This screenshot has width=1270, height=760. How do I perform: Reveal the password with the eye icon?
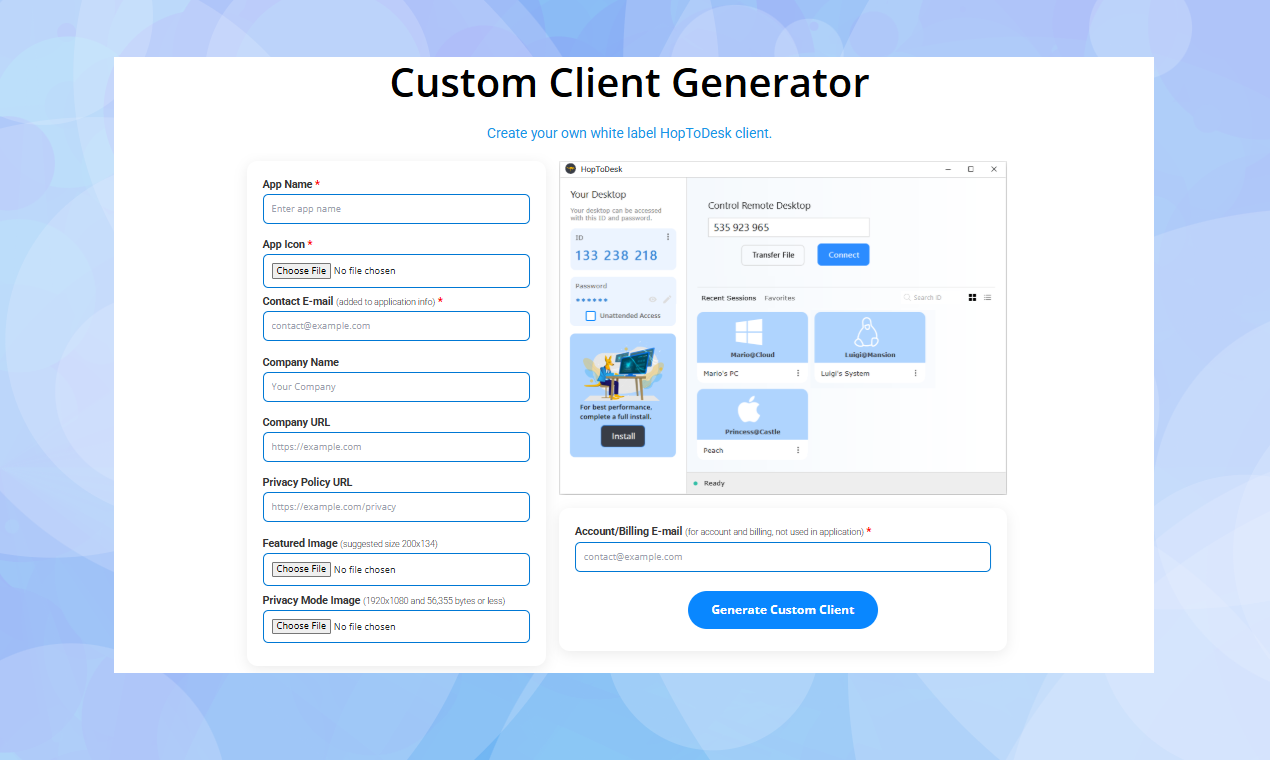pyautogui.click(x=653, y=299)
